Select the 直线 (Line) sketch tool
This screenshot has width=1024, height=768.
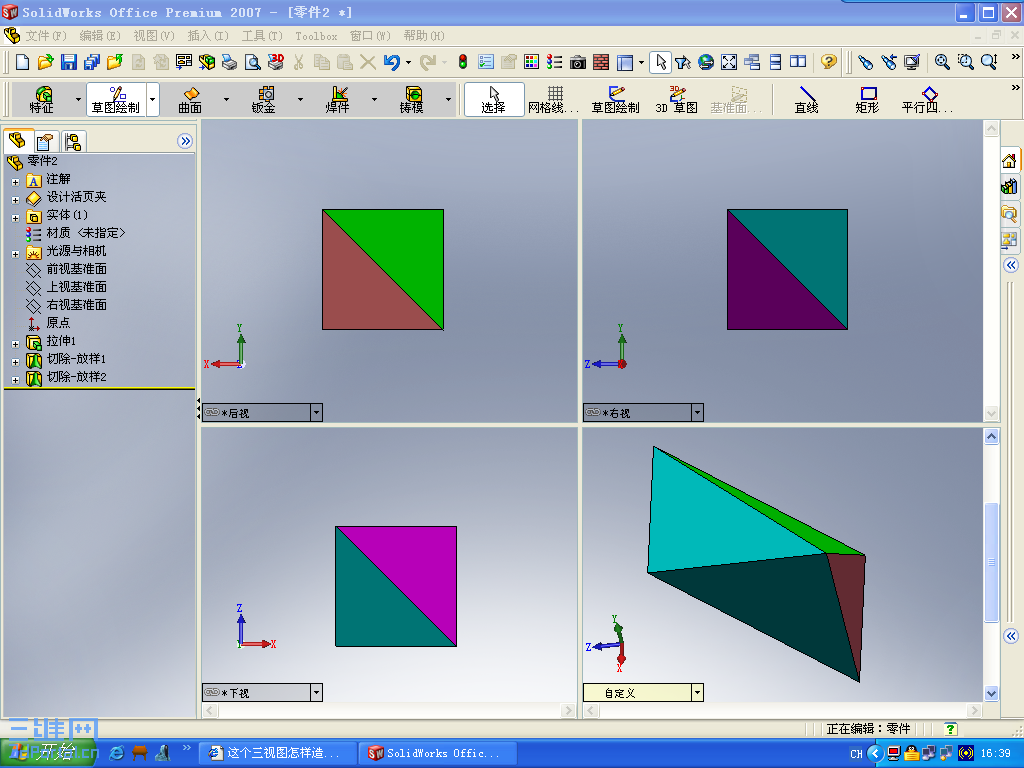coord(806,100)
